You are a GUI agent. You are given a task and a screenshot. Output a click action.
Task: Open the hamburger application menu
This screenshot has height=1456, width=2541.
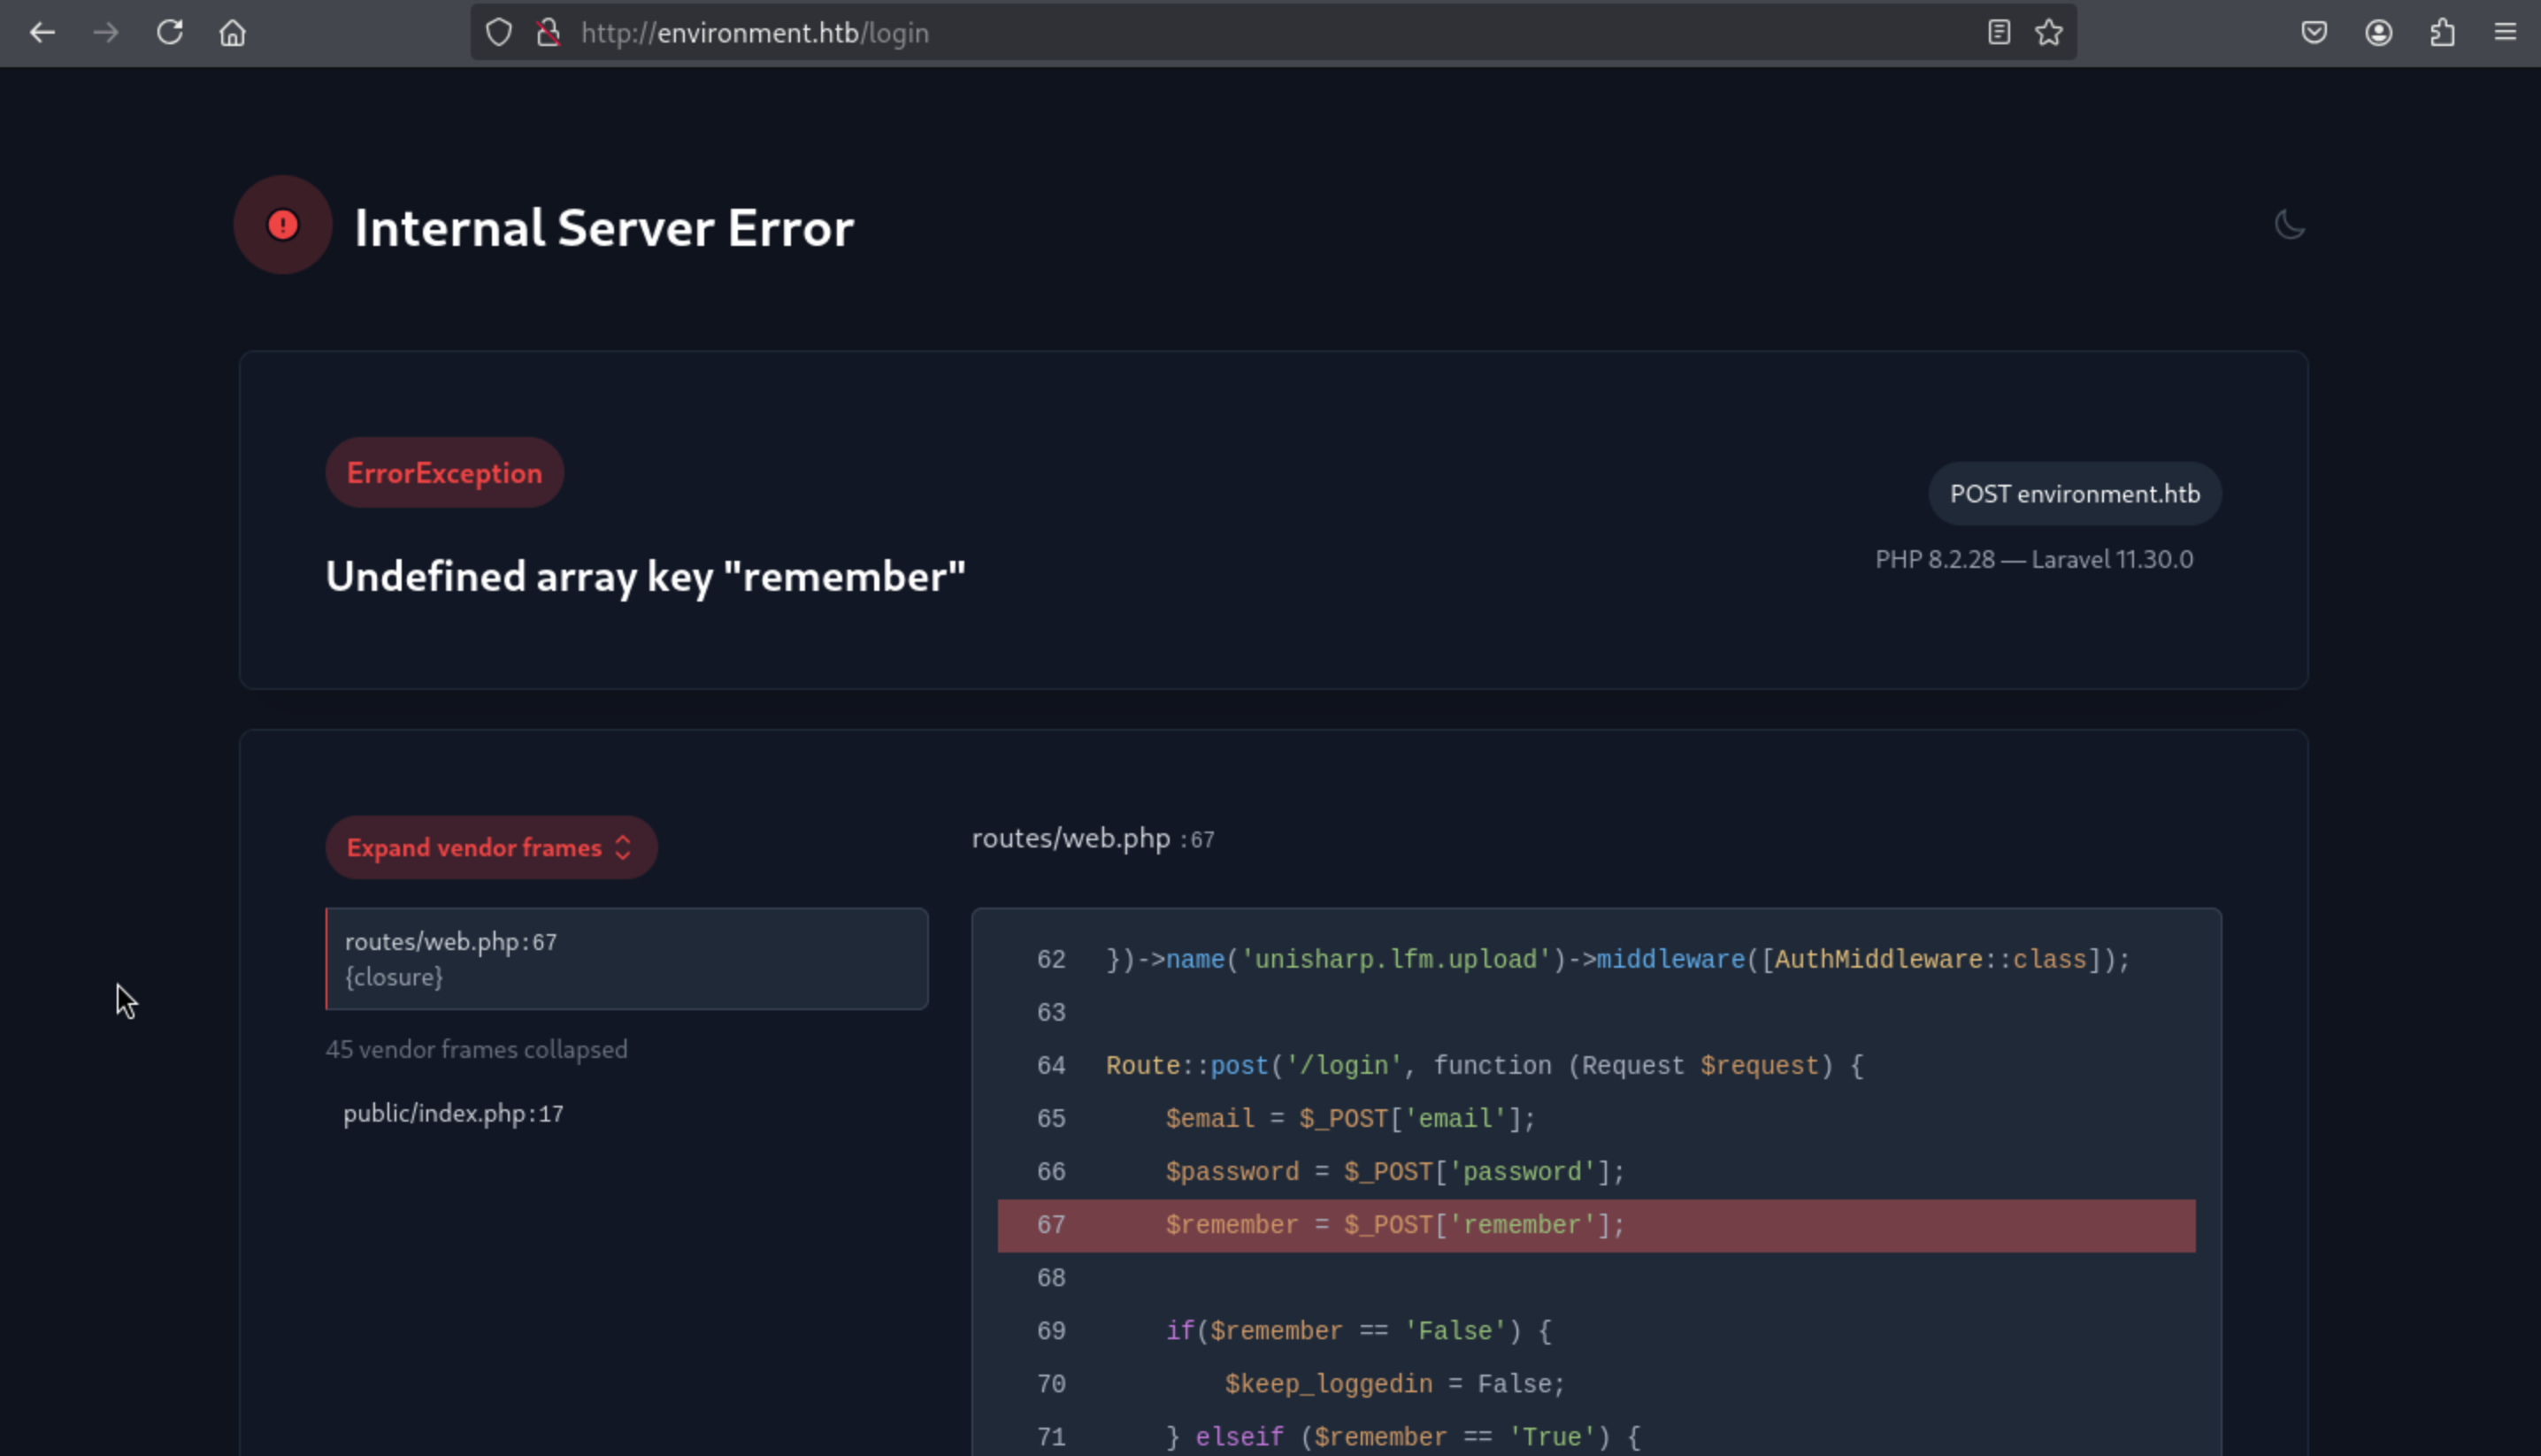pos(2505,33)
